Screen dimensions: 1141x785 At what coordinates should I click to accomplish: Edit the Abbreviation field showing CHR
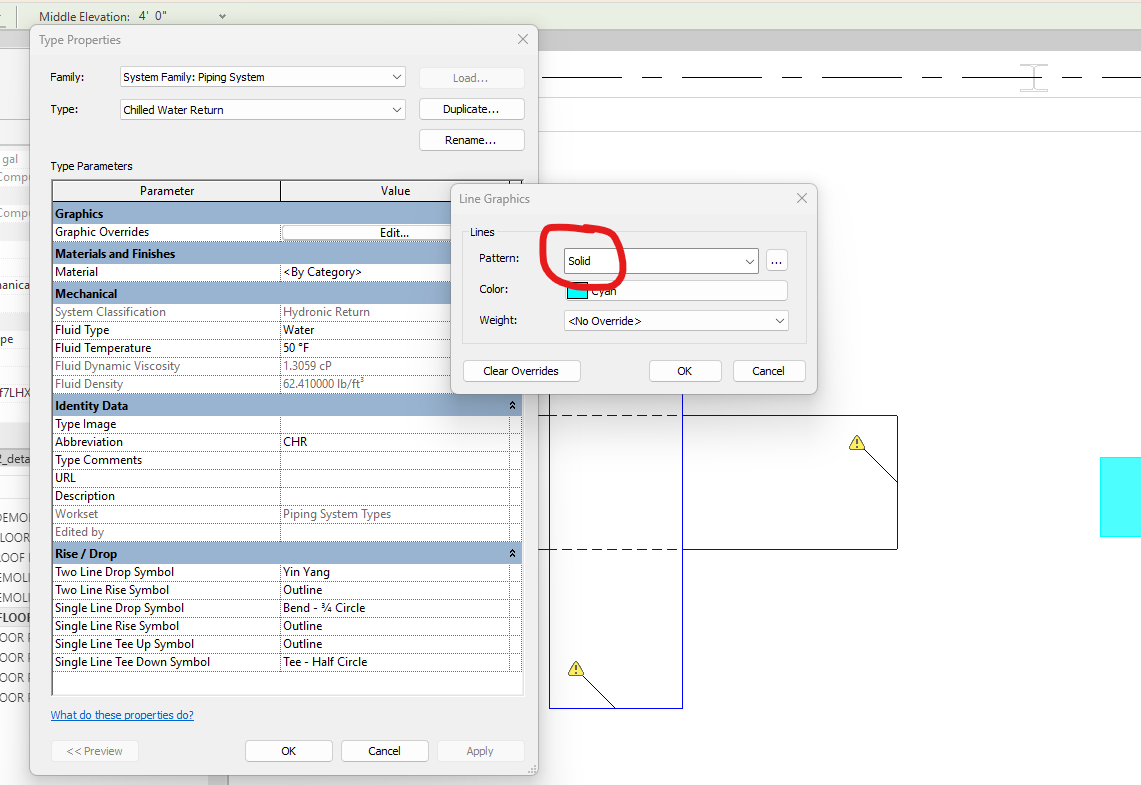[x=395, y=441]
